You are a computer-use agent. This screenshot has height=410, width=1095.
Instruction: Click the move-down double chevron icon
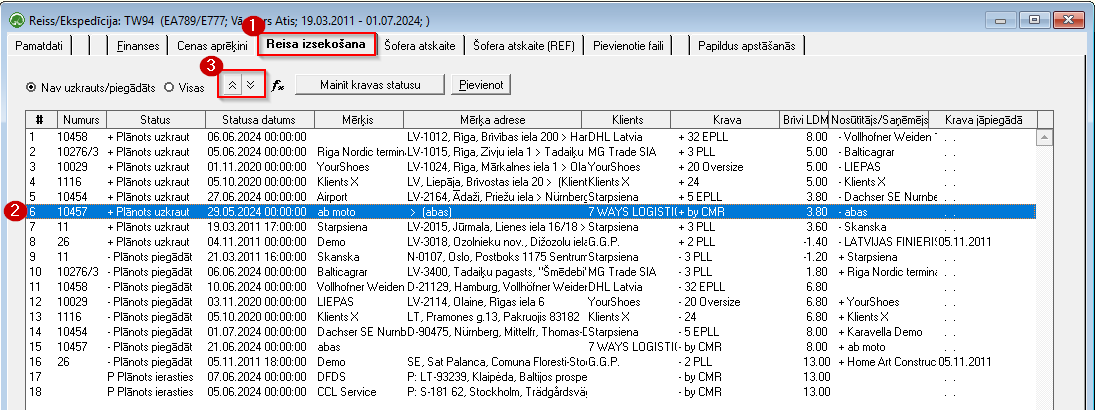tap(251, 87)
